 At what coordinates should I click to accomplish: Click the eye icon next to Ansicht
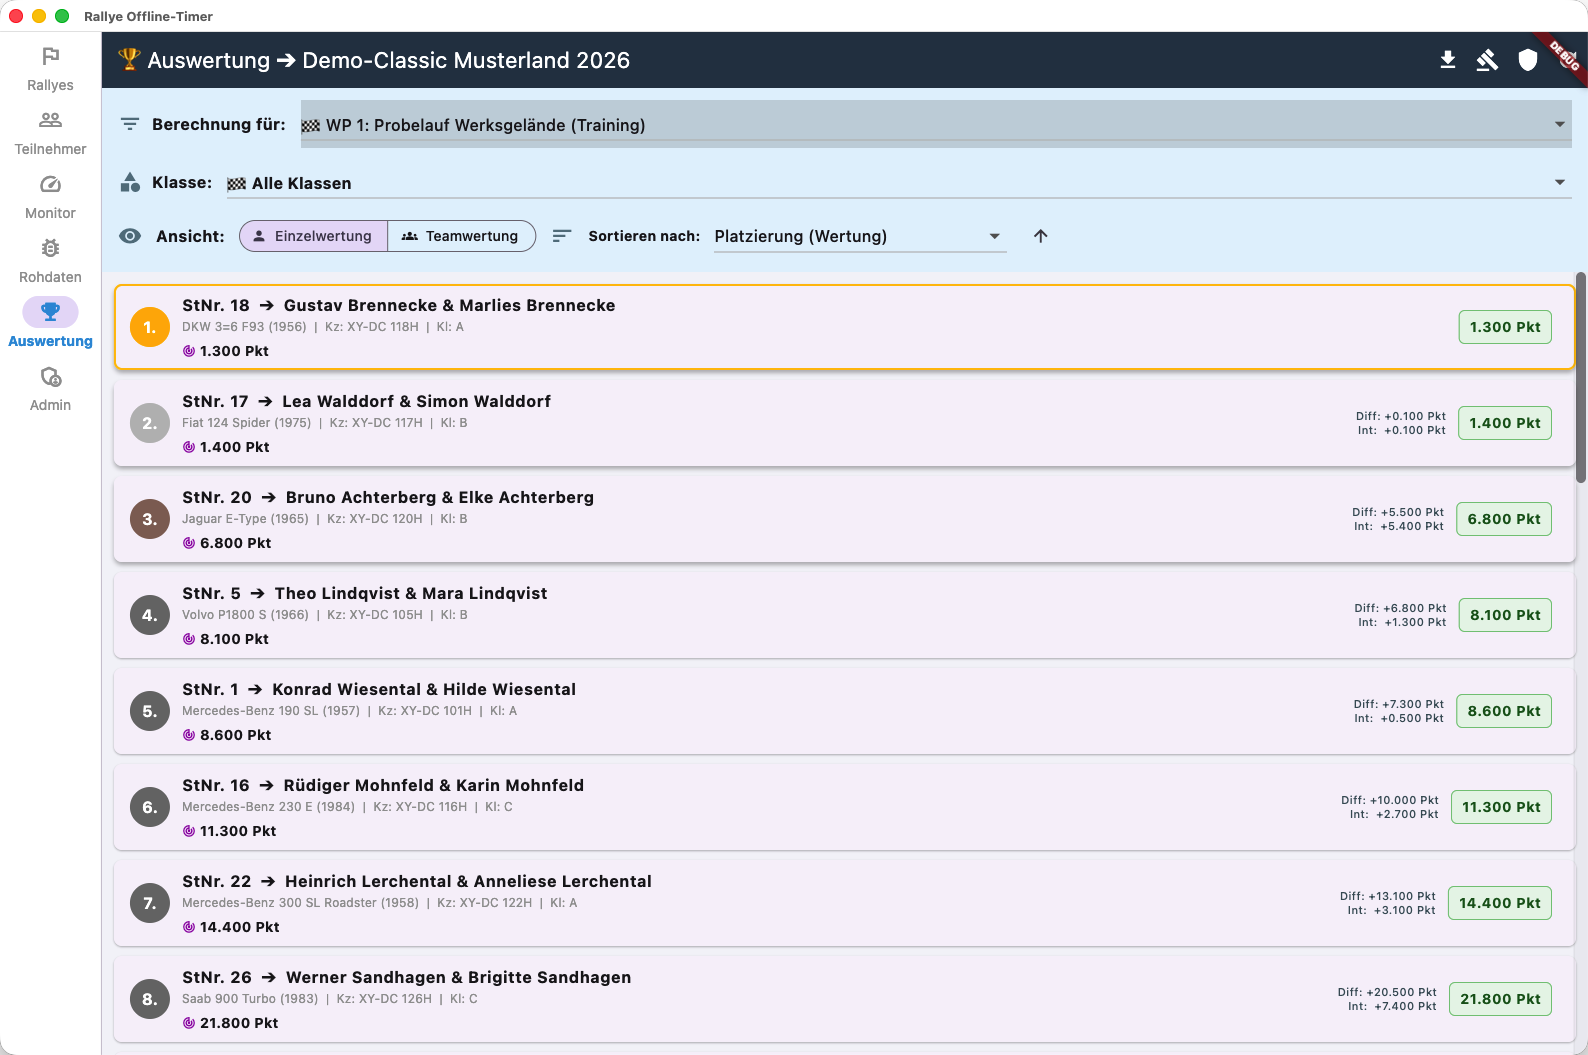(x=130, y=236)
